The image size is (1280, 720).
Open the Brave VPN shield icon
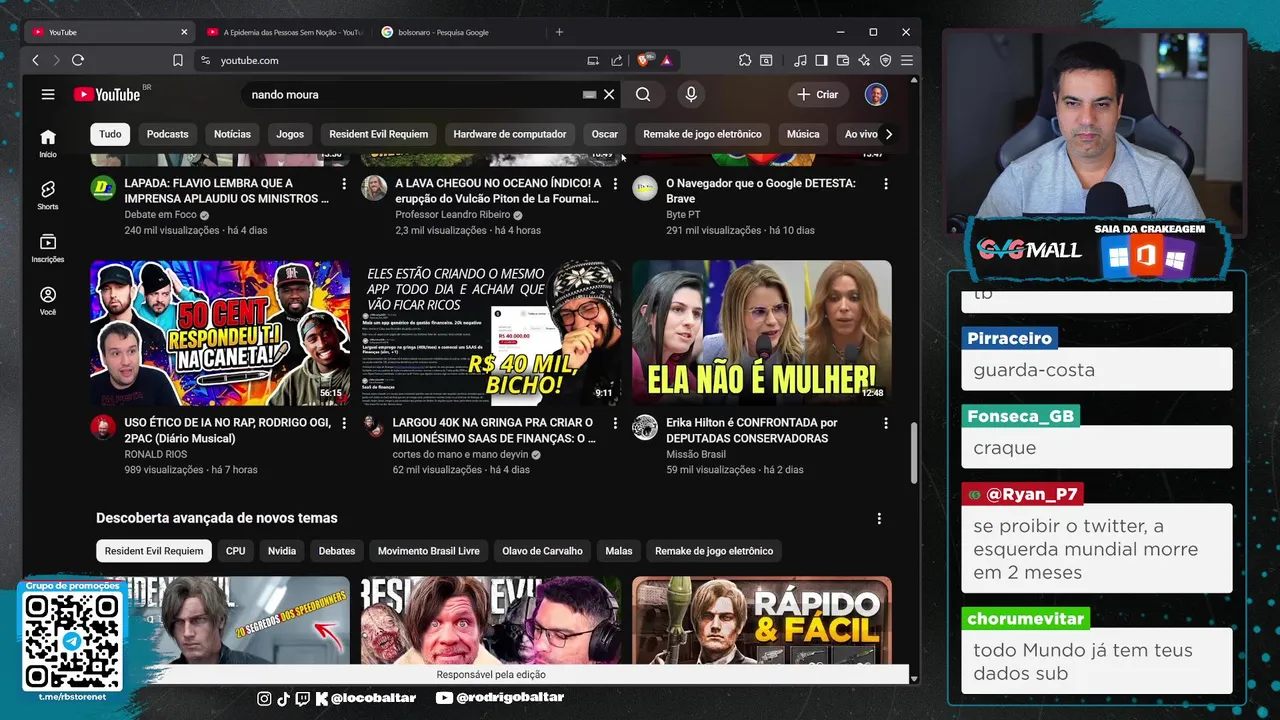885,60
